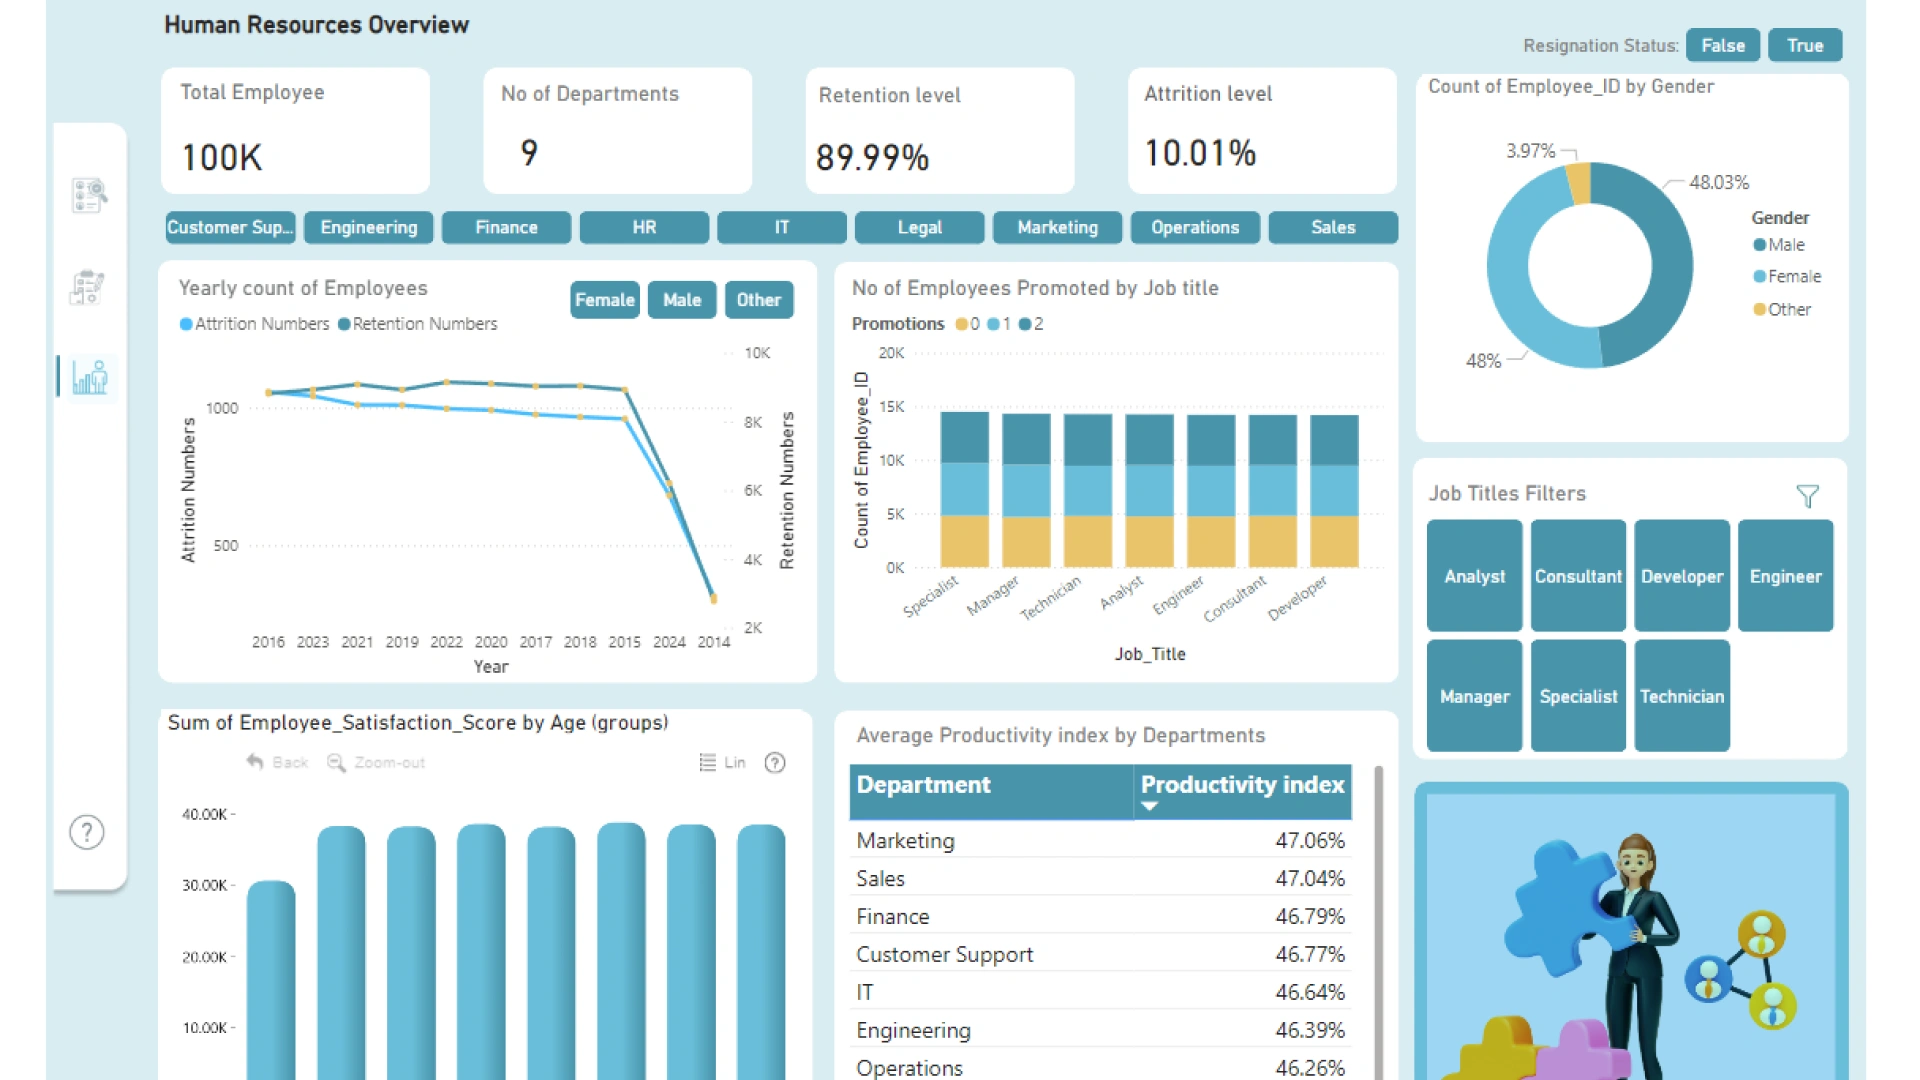The width and height of the screenshot is (1920, 1080).
Task: Click the Productivity index sort arrow
Action: click(x=1149, y=806)
